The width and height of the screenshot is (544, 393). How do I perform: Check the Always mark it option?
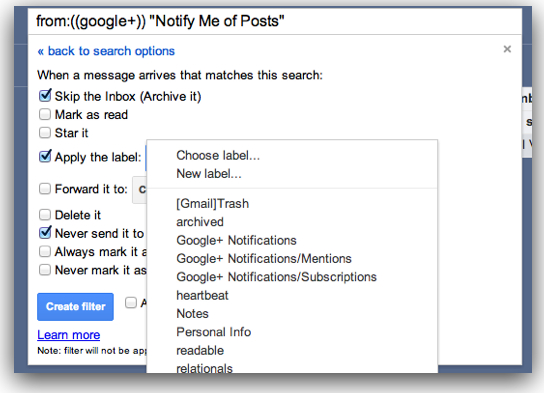45,251
